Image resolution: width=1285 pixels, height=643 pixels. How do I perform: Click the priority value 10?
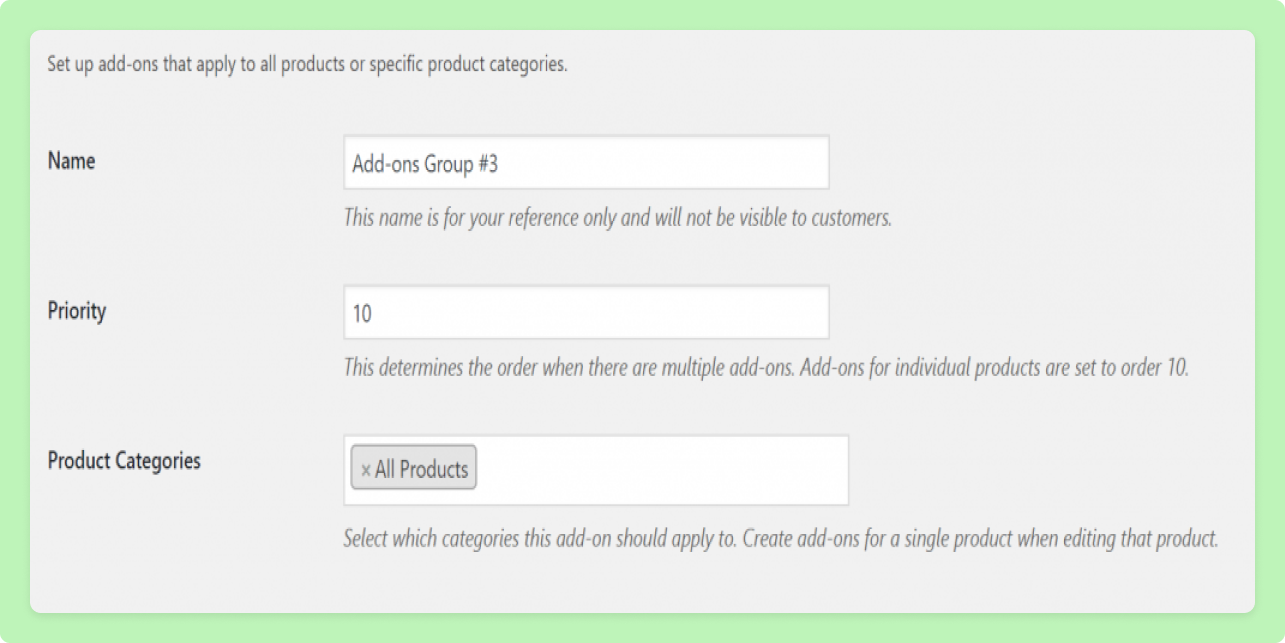tap(359, 311)
